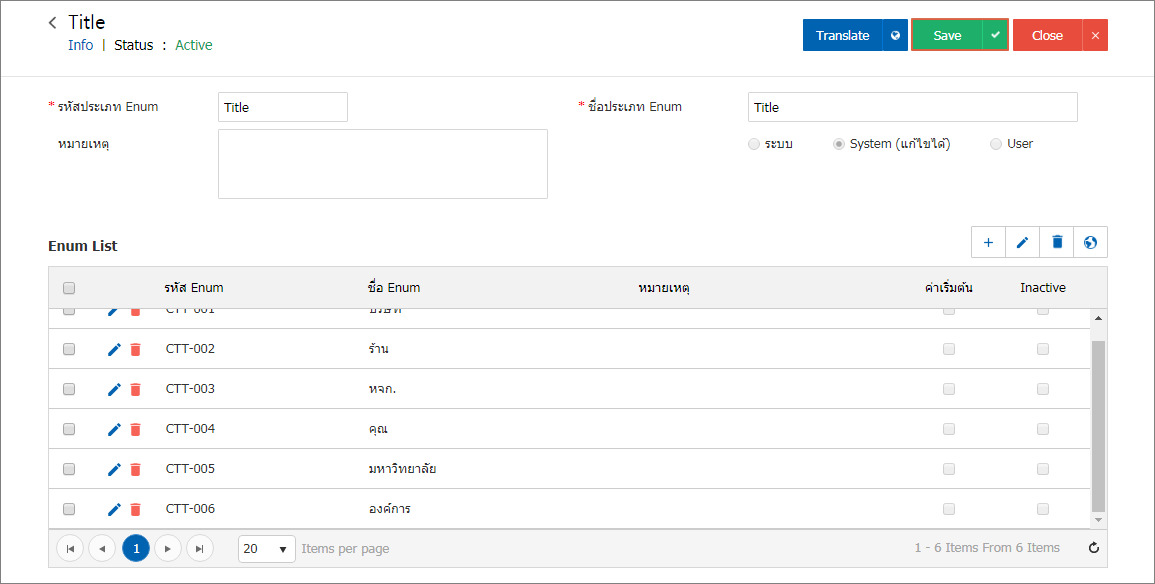Open the items per page dropdown
Image resolution: width=1155 pixels, height=584 pixels.
tap(267, 549)
